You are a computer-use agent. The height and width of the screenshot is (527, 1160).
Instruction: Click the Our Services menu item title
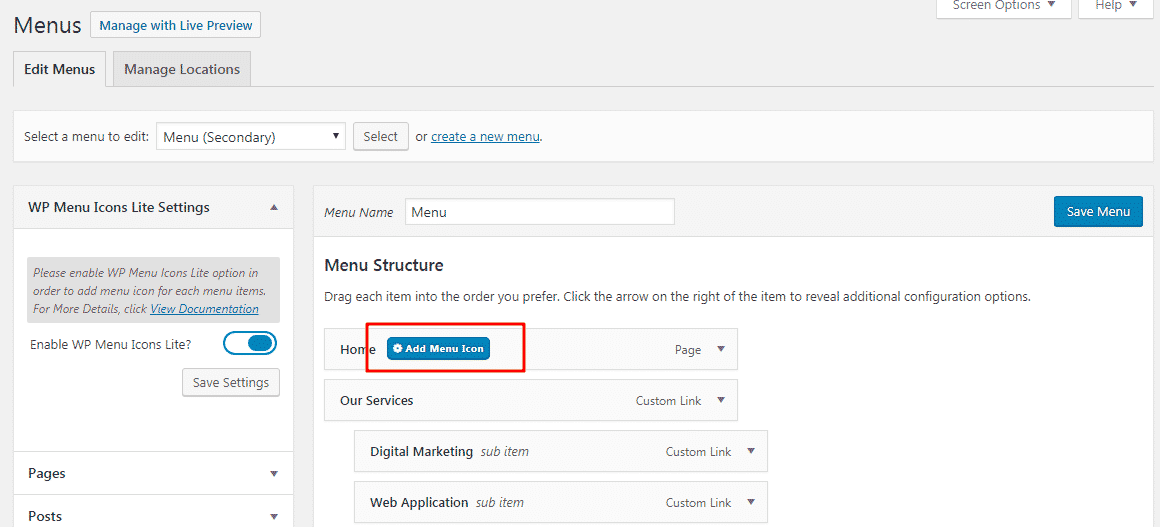point(377,400)
